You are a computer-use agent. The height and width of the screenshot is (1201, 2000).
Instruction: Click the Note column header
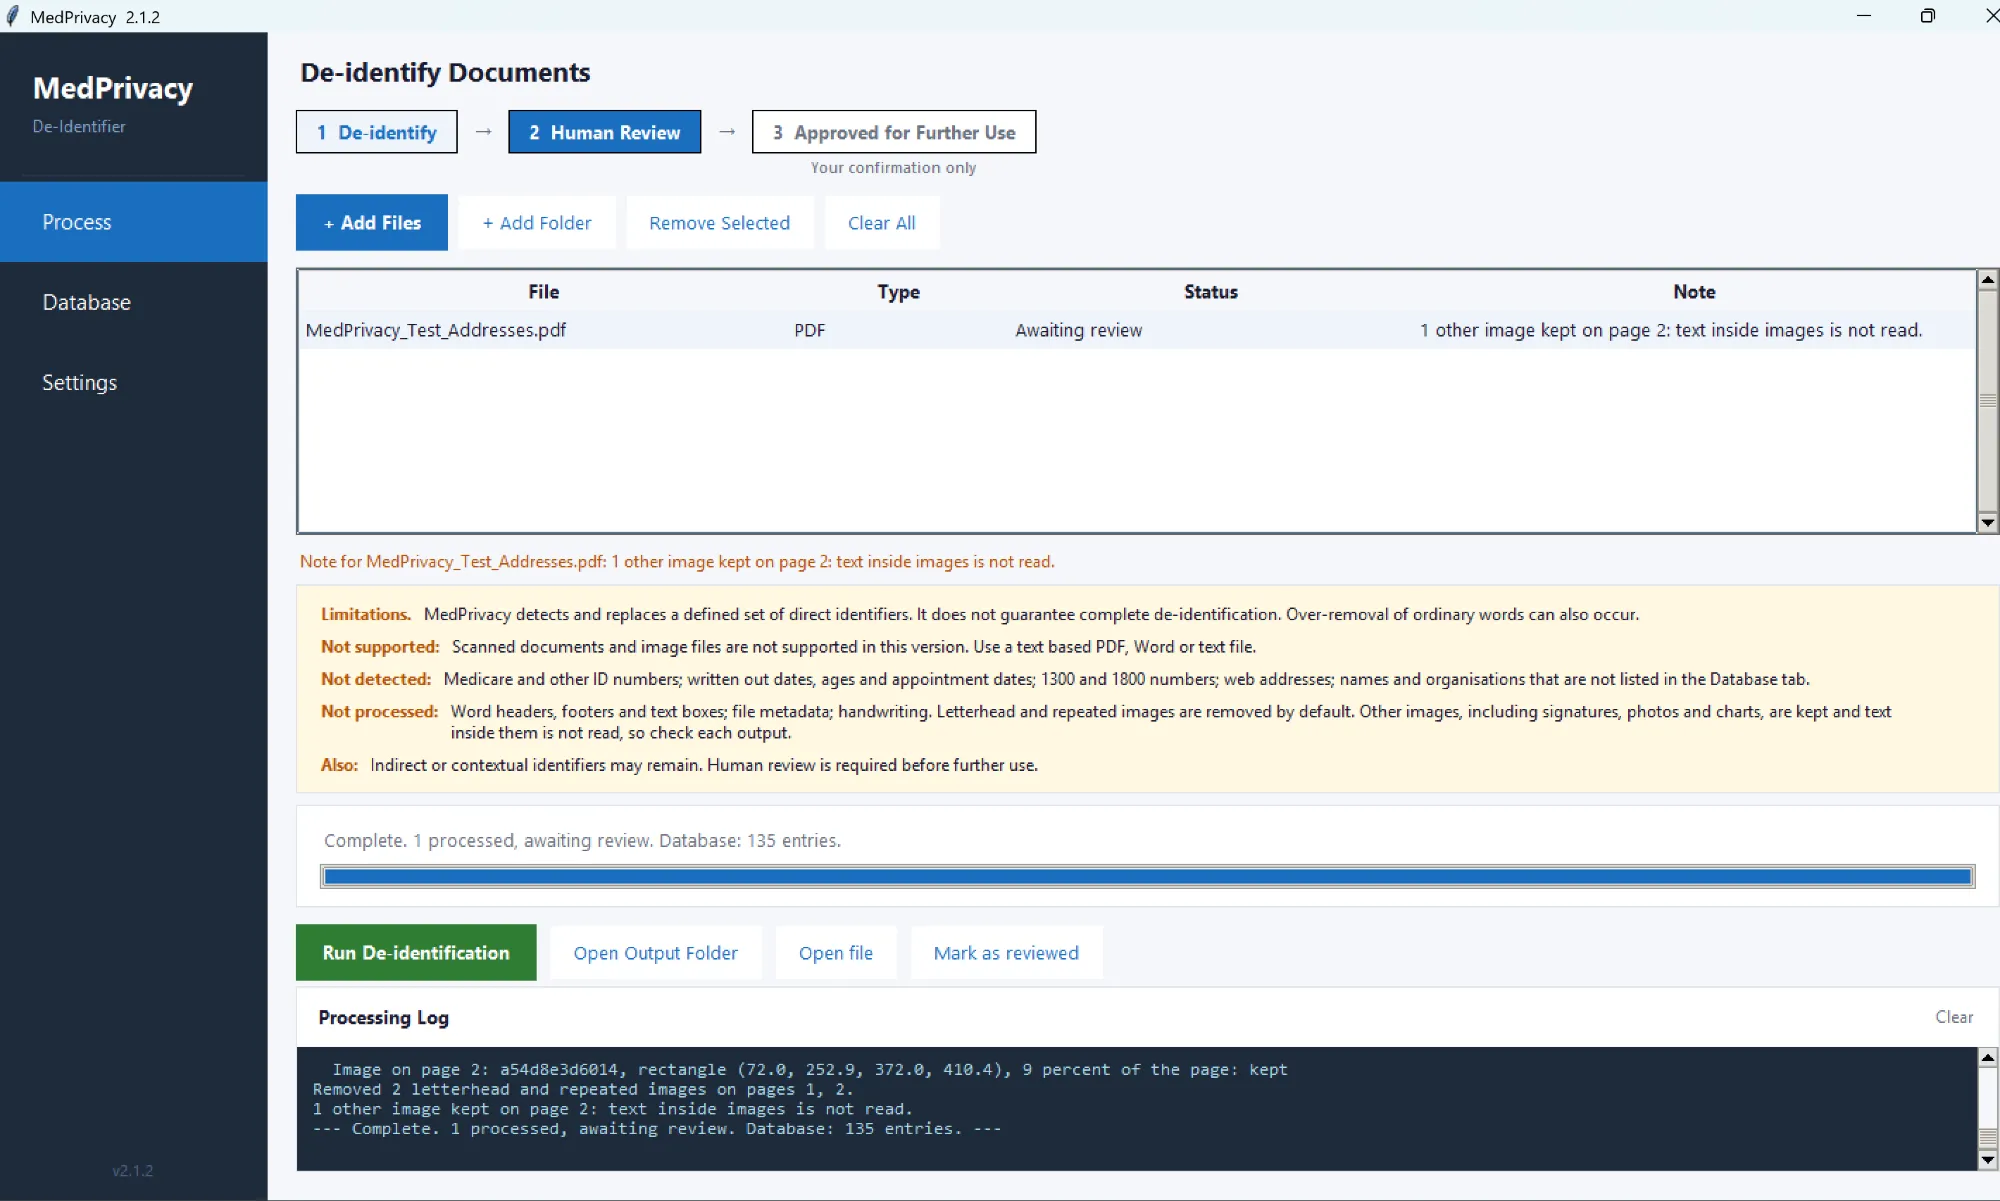click(x=1694, y=292)
